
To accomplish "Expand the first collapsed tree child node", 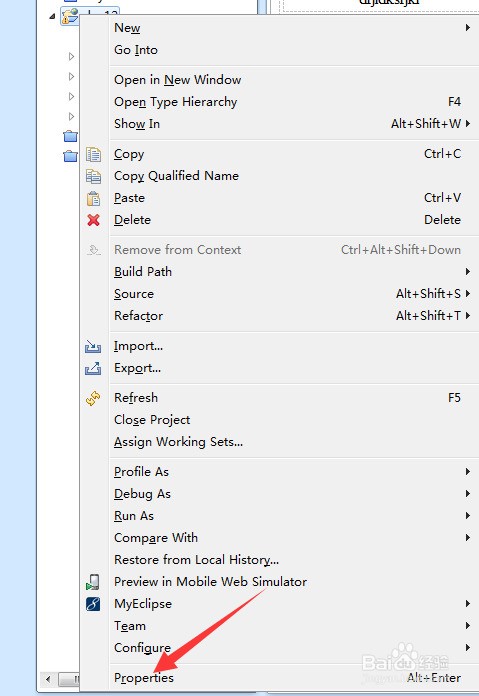I will pyautogui.click(x=71, y=56).
